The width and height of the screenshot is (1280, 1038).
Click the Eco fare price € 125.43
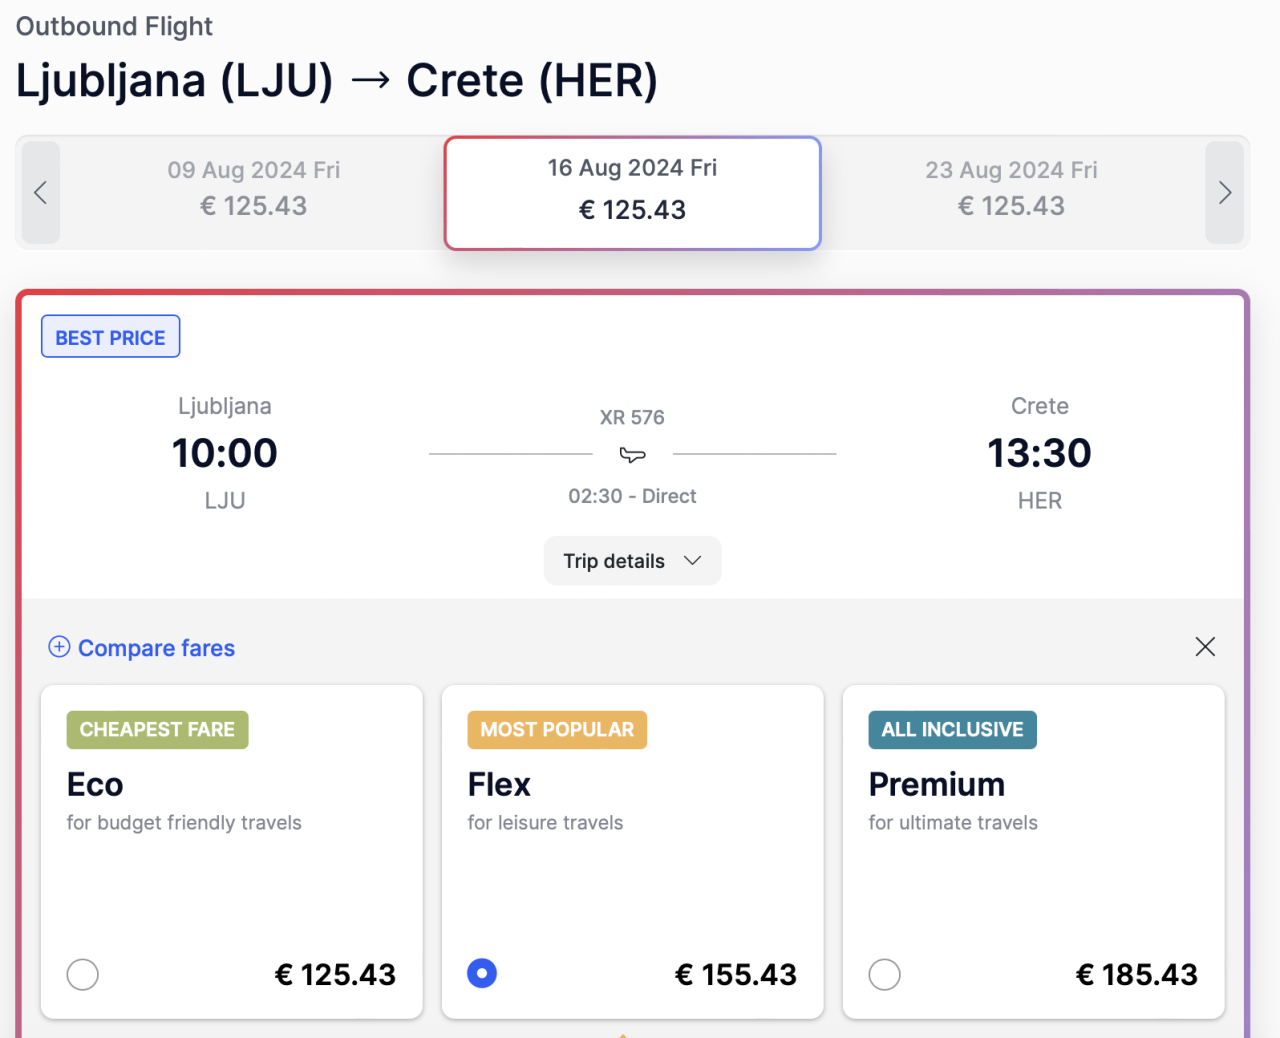point(335,974)
